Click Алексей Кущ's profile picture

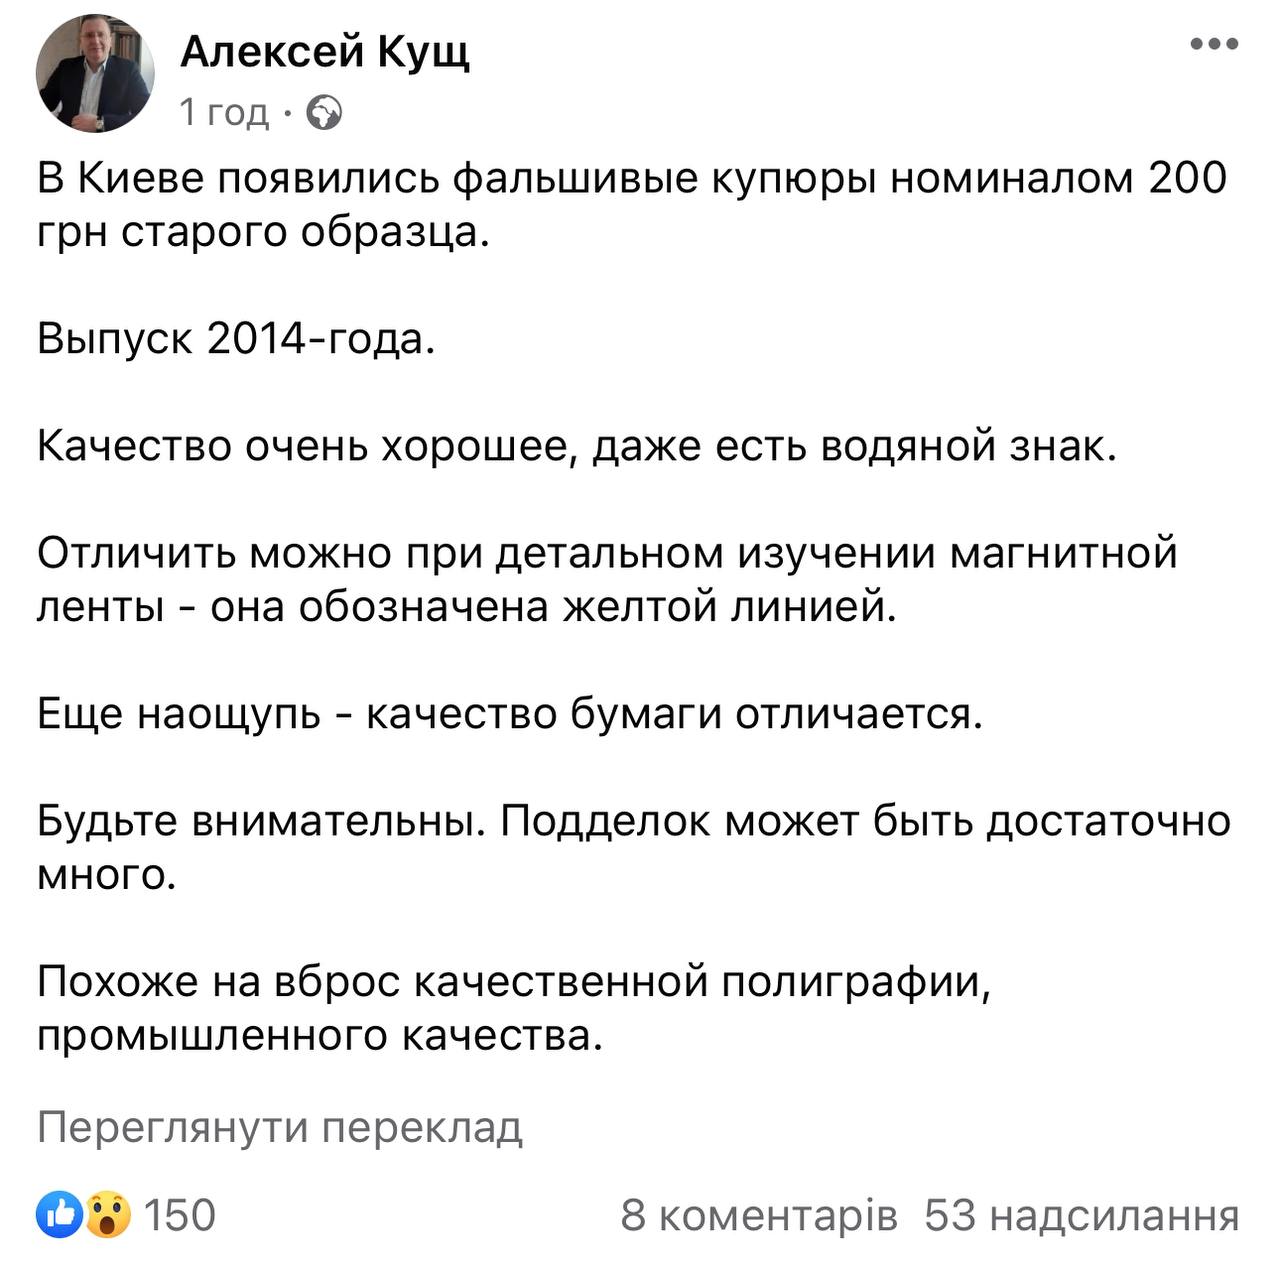click(96, 73)
